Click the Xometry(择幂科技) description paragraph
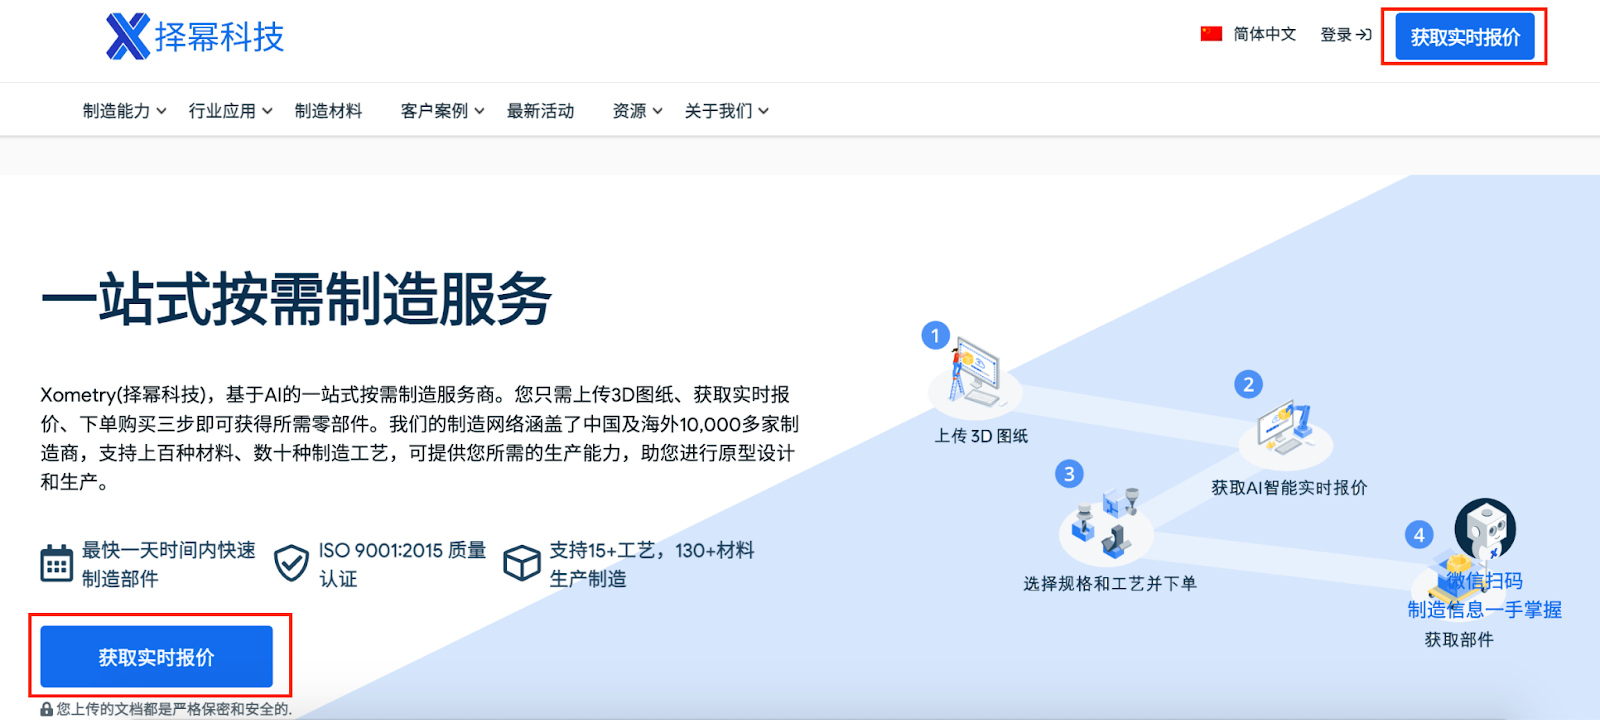Image resolution: width=1600 pixels, height=720 pixels. (x=420, y=438)
